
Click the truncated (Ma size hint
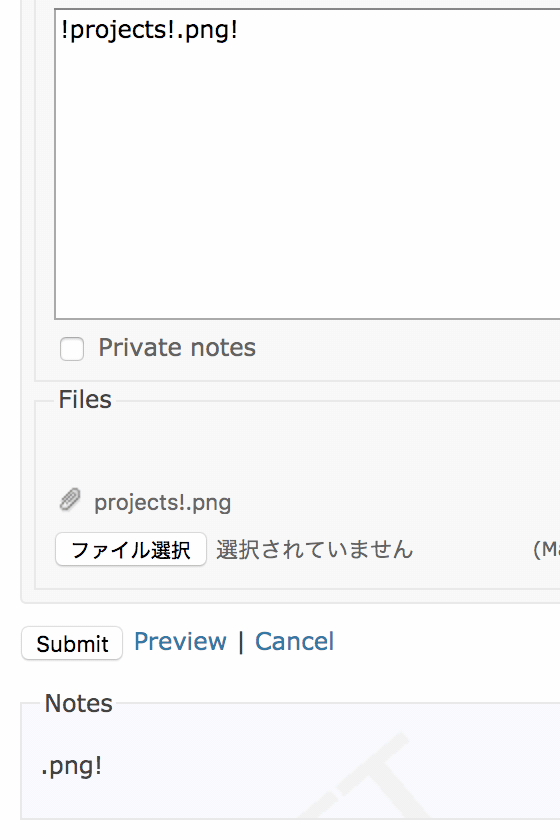547,550
